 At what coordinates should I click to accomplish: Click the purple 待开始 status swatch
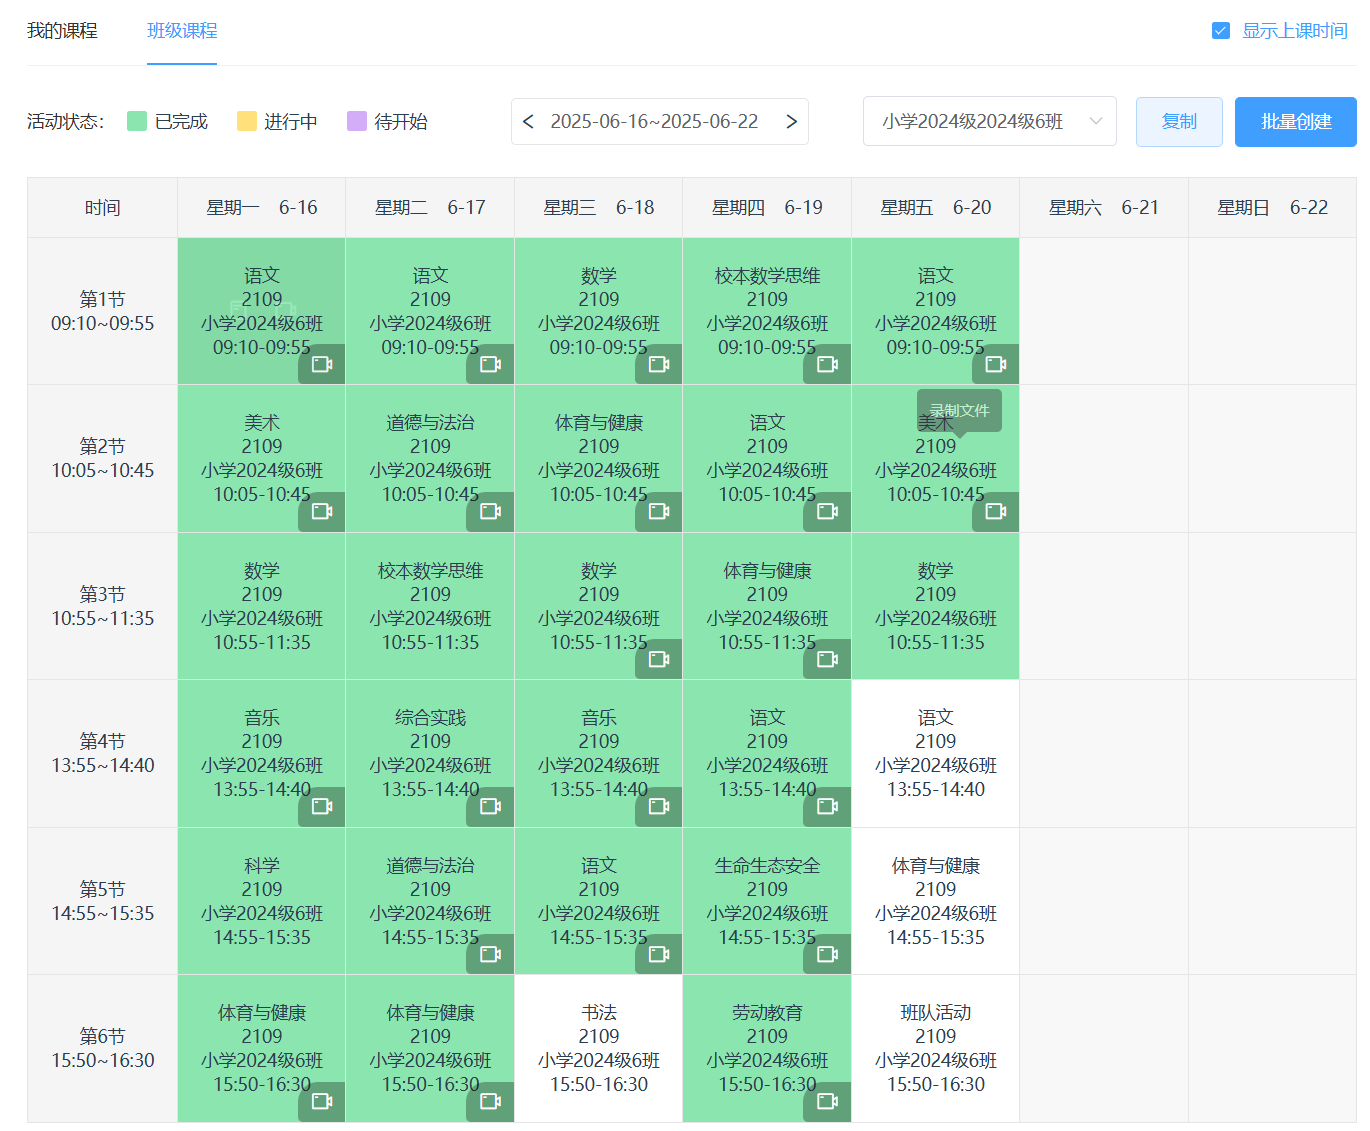[357, 122]
